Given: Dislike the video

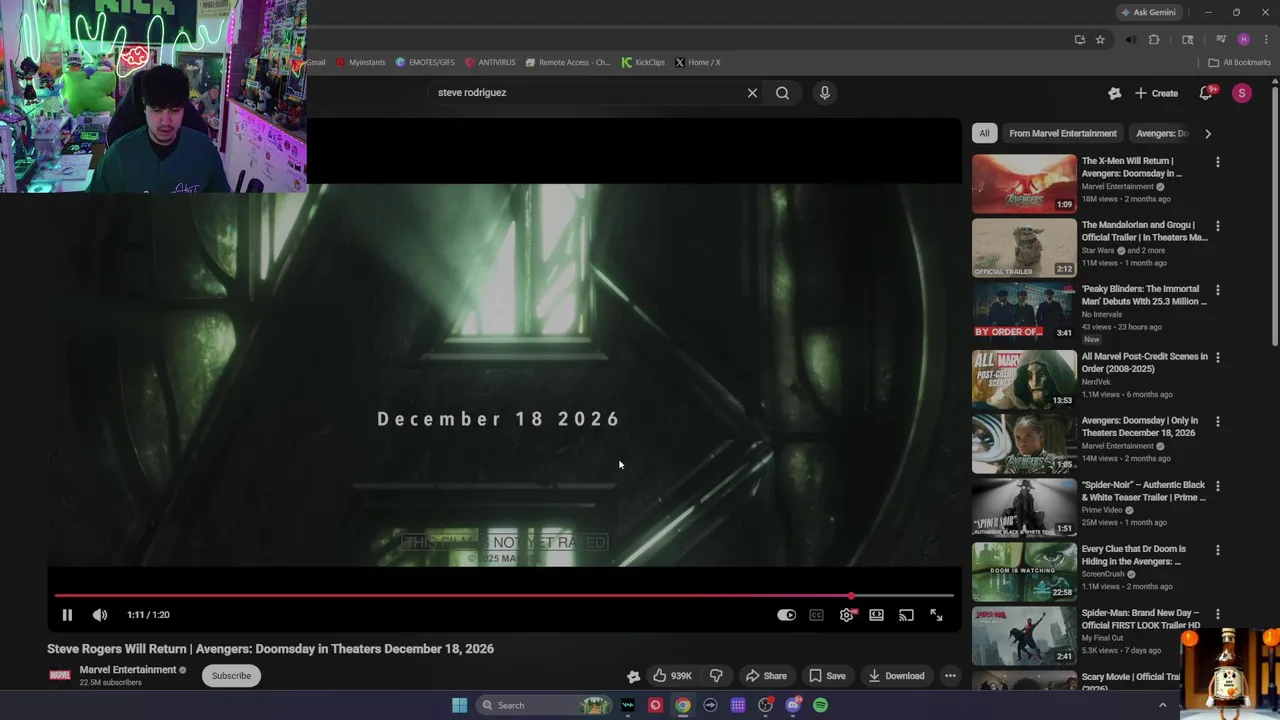Looking at the screenshot, I should pyautogui.click(x=716, y=676).
